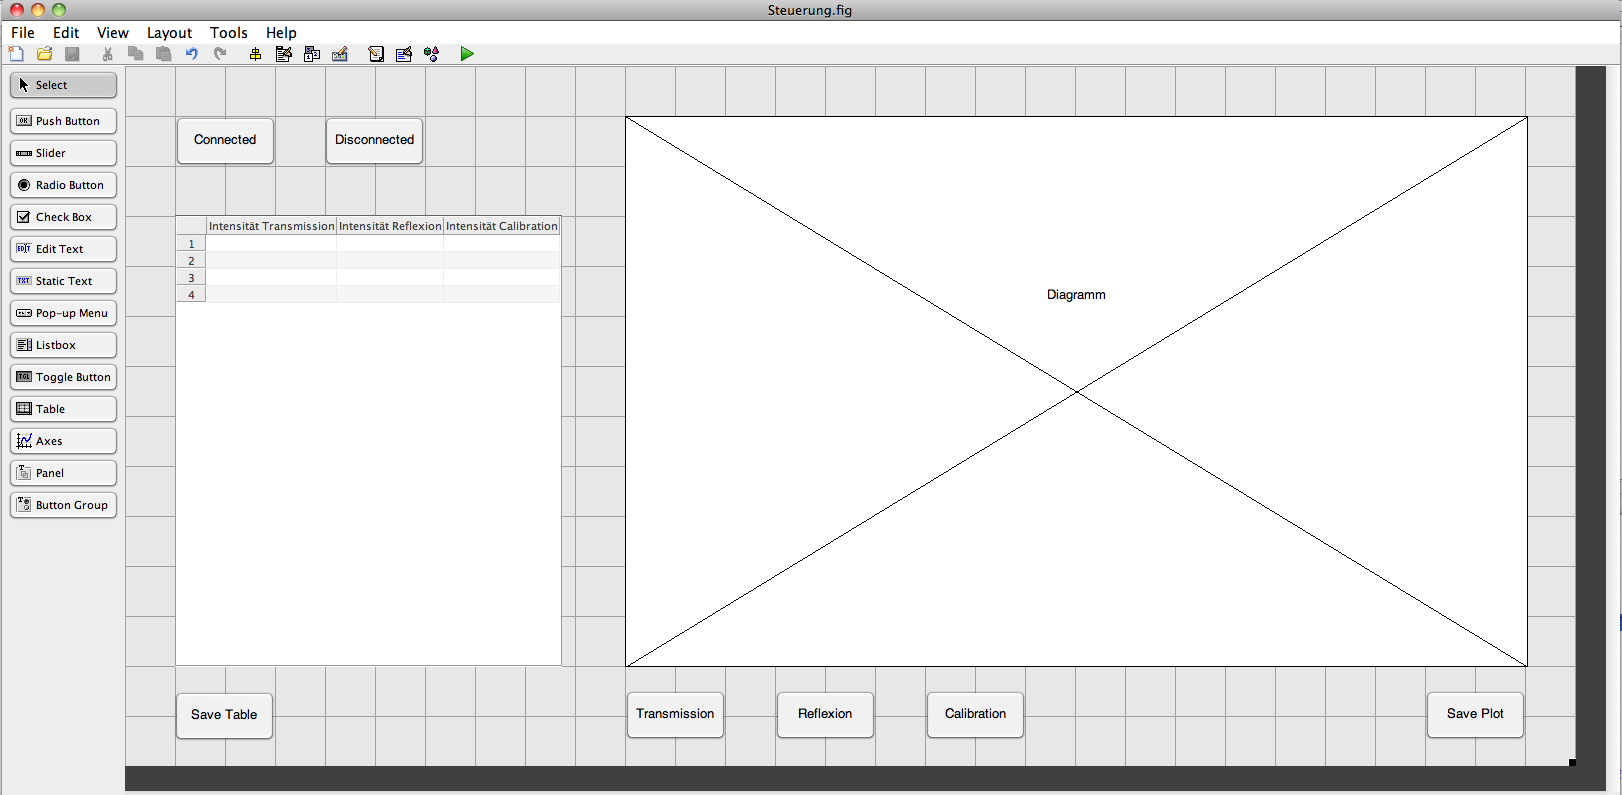Click the green Run Figure arrow
The image size is (1622, 795).
click(467, 54)
